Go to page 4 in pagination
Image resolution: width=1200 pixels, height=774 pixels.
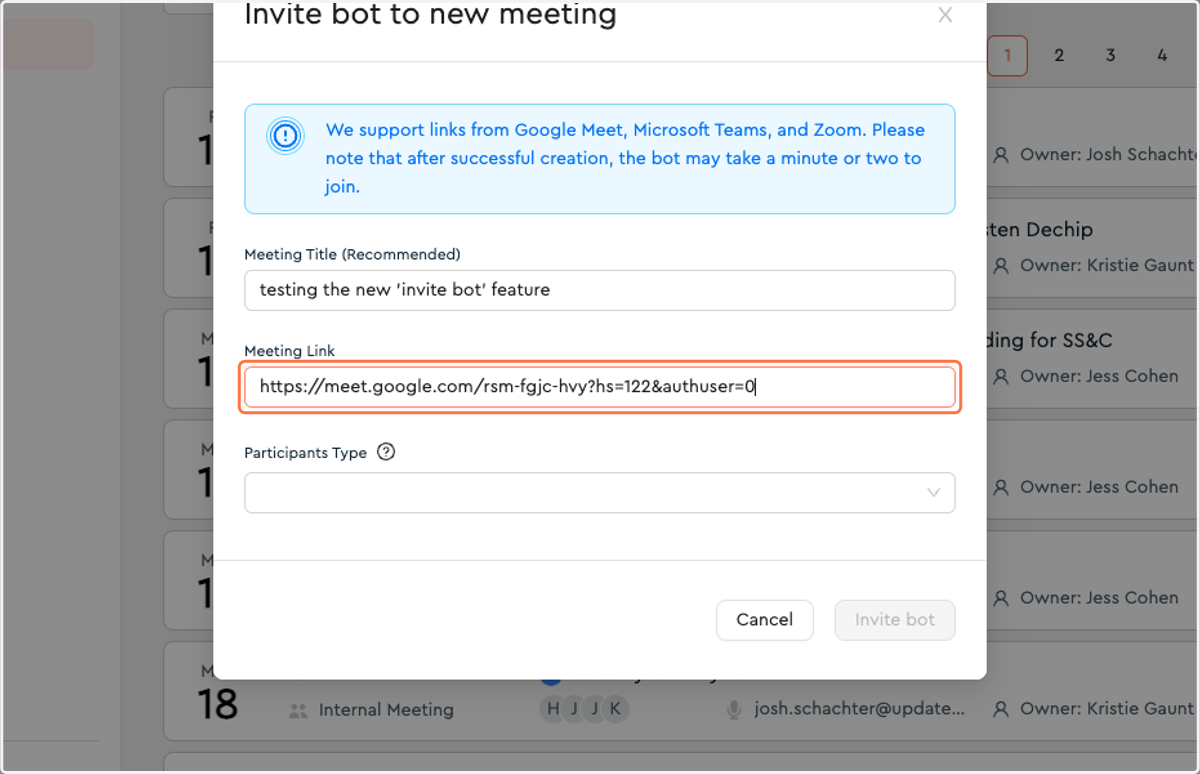1162,56
